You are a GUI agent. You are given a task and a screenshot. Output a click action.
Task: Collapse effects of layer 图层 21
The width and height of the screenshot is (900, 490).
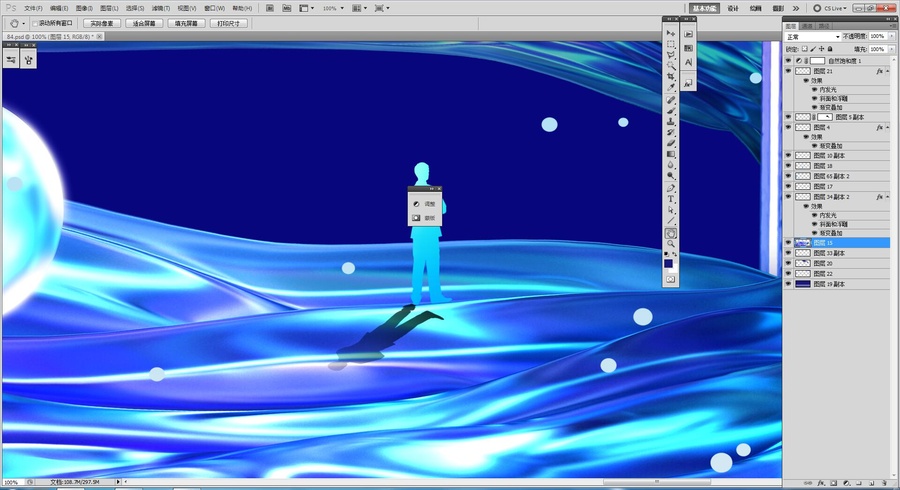tap(887, 71)
